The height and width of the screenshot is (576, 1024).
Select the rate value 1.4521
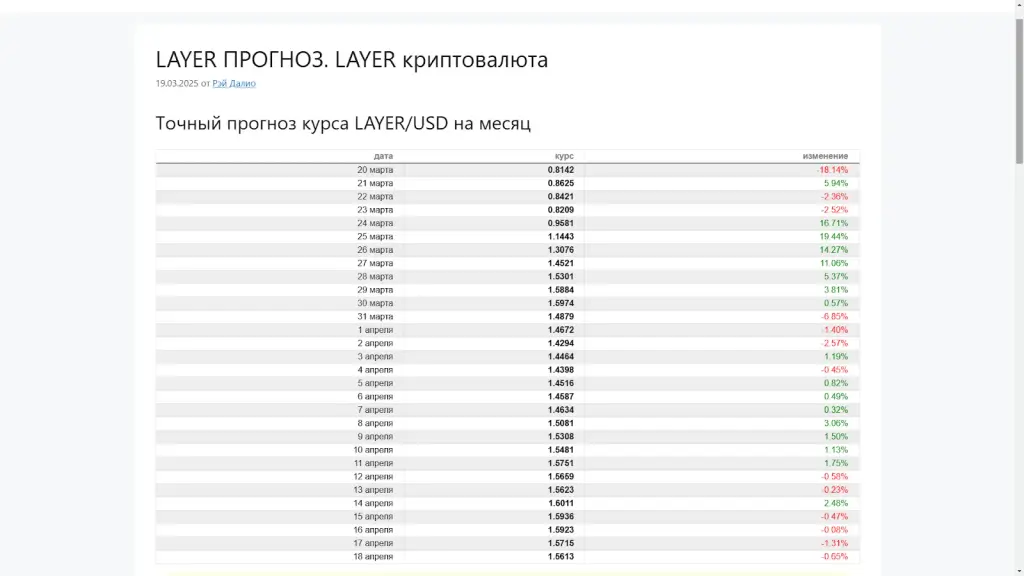pyautogui.click(x=561, y=263)
